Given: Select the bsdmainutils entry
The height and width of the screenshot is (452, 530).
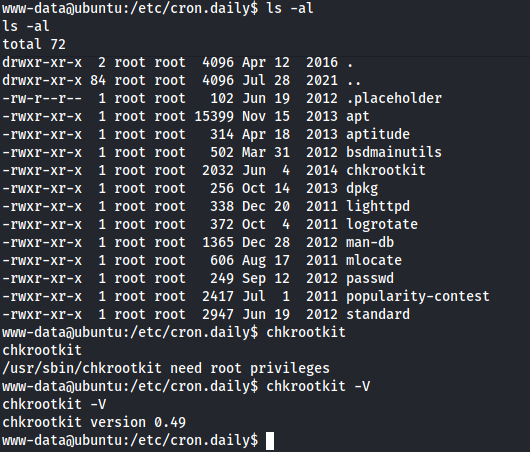Looking at the screenshot, I should pyautogui.click(x=394, y=152).
